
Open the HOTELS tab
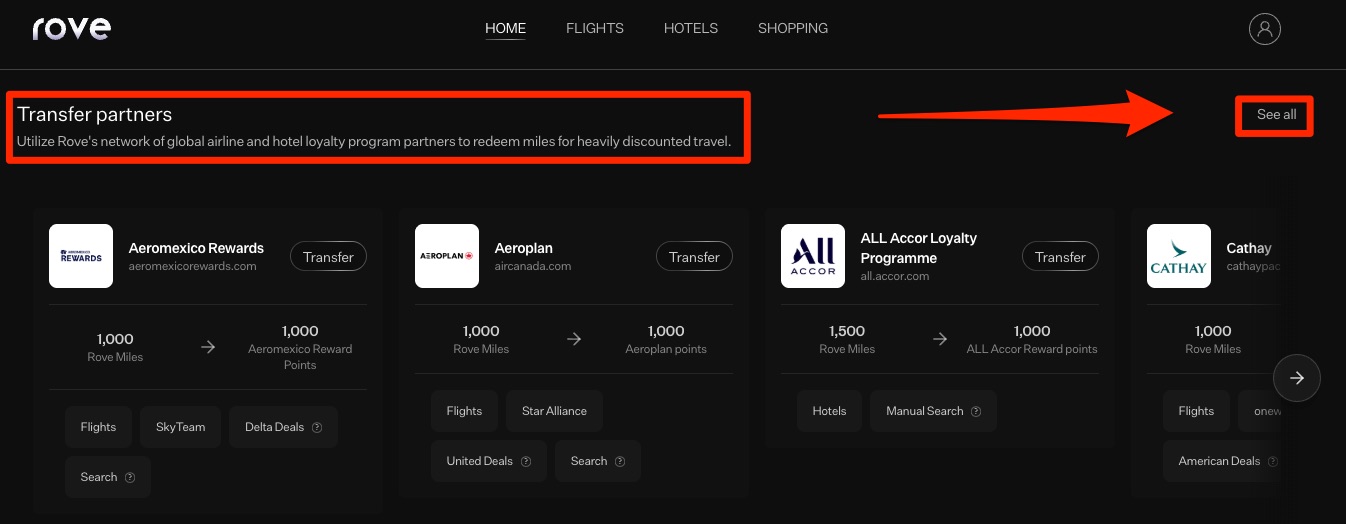[691, 28]
